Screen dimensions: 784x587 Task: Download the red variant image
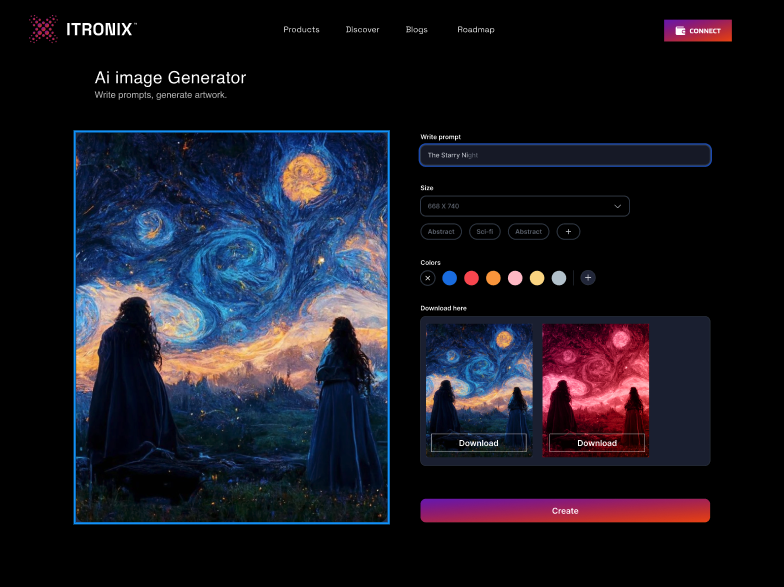(x=596, y=443)
